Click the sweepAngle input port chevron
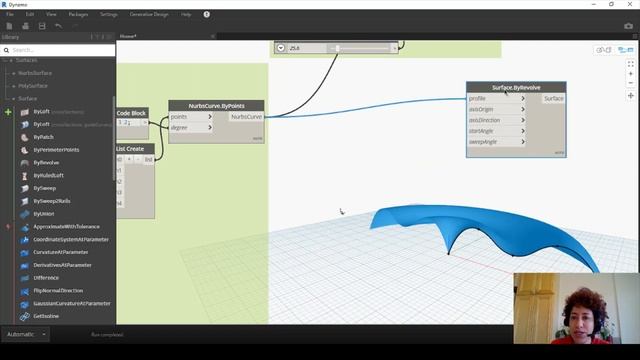This screenshot has height=360, width=640. 522,142
